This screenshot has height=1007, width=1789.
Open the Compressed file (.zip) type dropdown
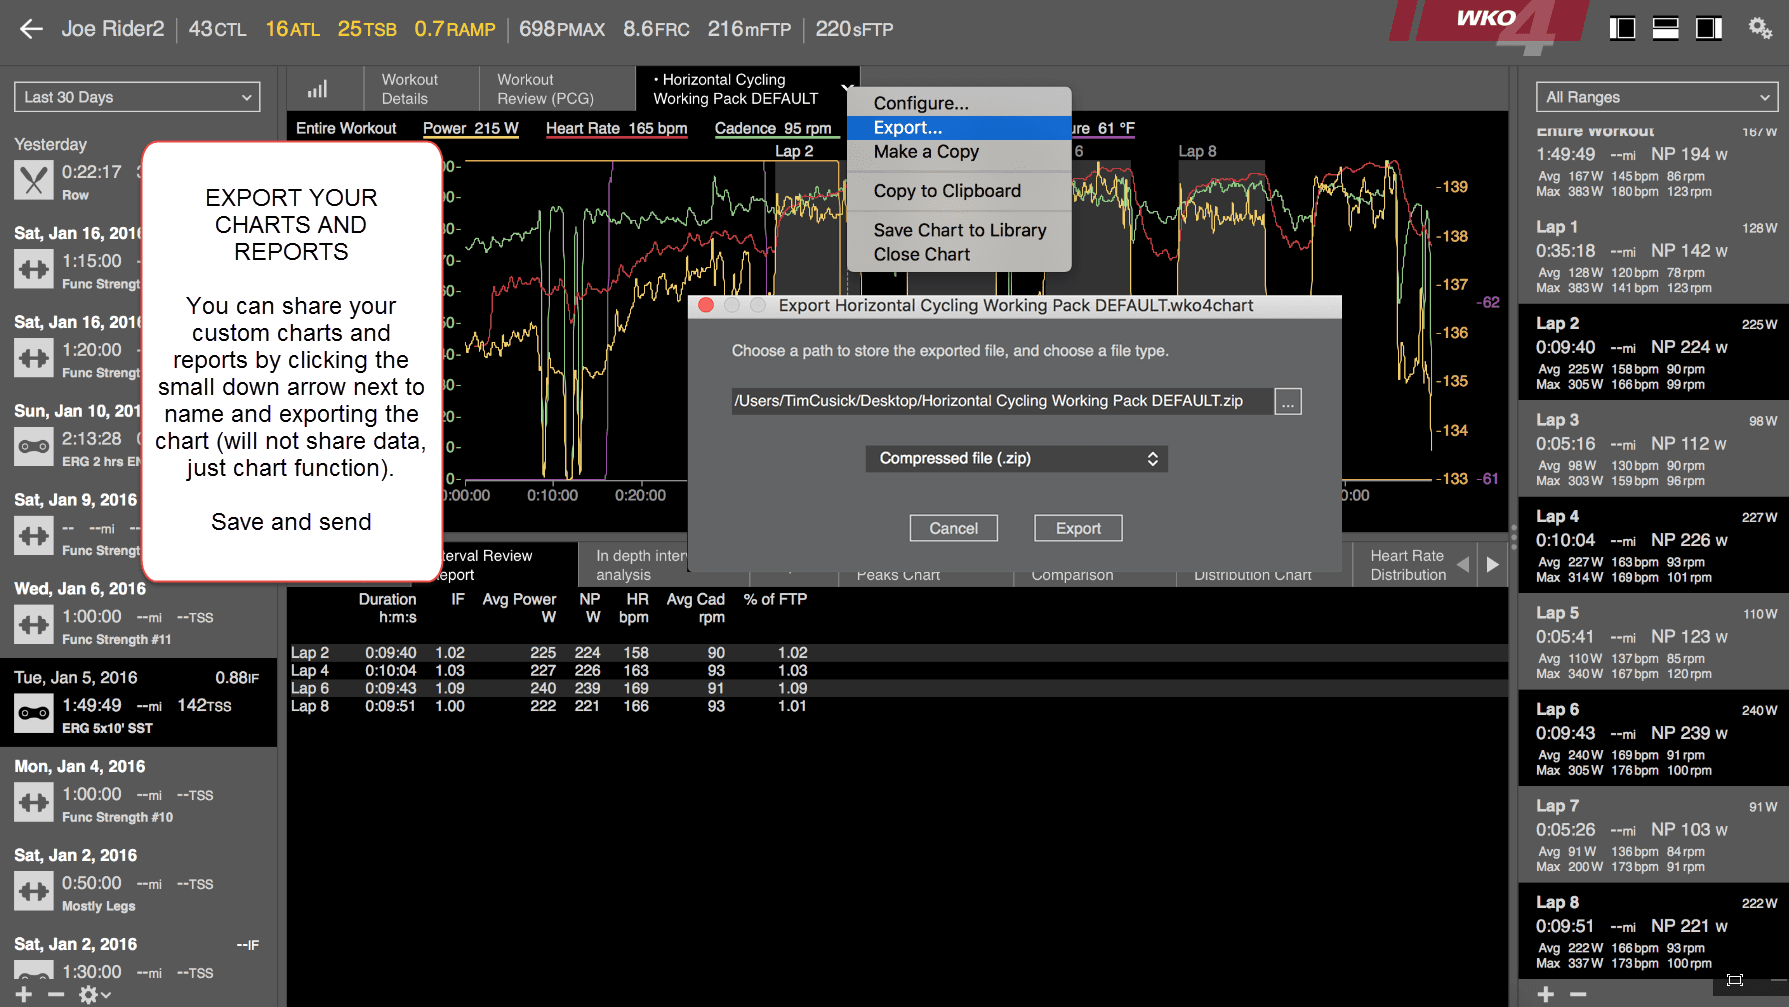pos(1016,458)
